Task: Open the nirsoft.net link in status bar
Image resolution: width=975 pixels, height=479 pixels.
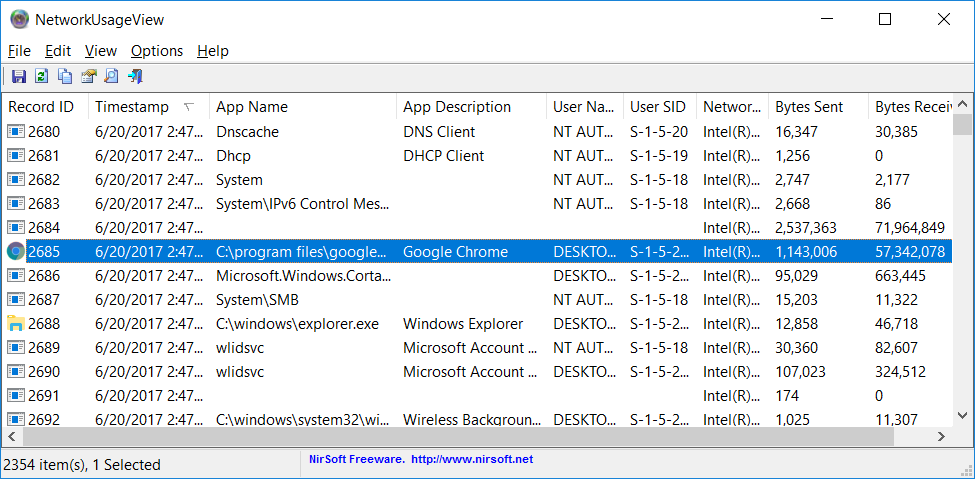Action: pos(472,460)
